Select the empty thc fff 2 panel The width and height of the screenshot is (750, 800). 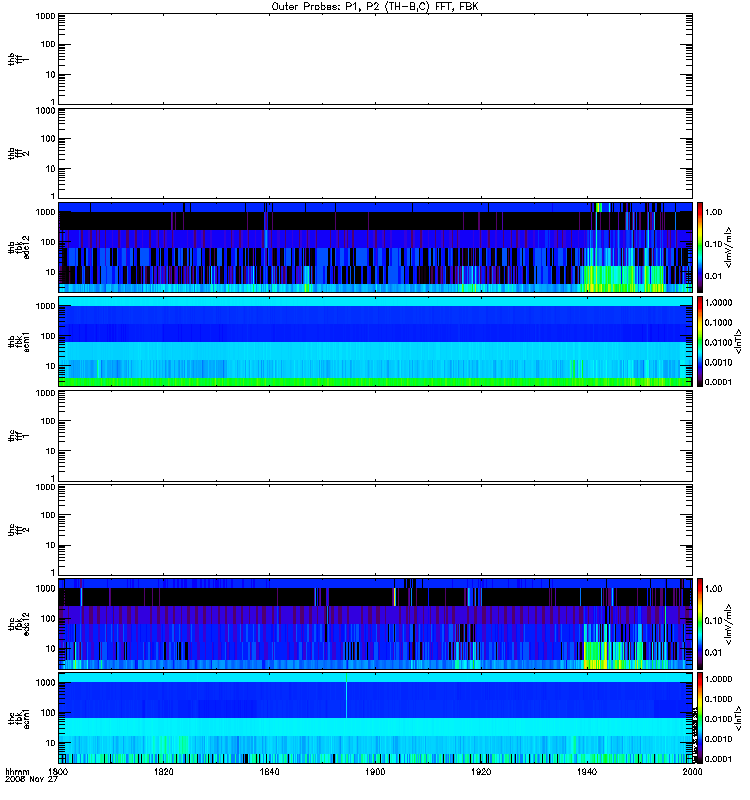pyautogui.click(x=375, y=530)
